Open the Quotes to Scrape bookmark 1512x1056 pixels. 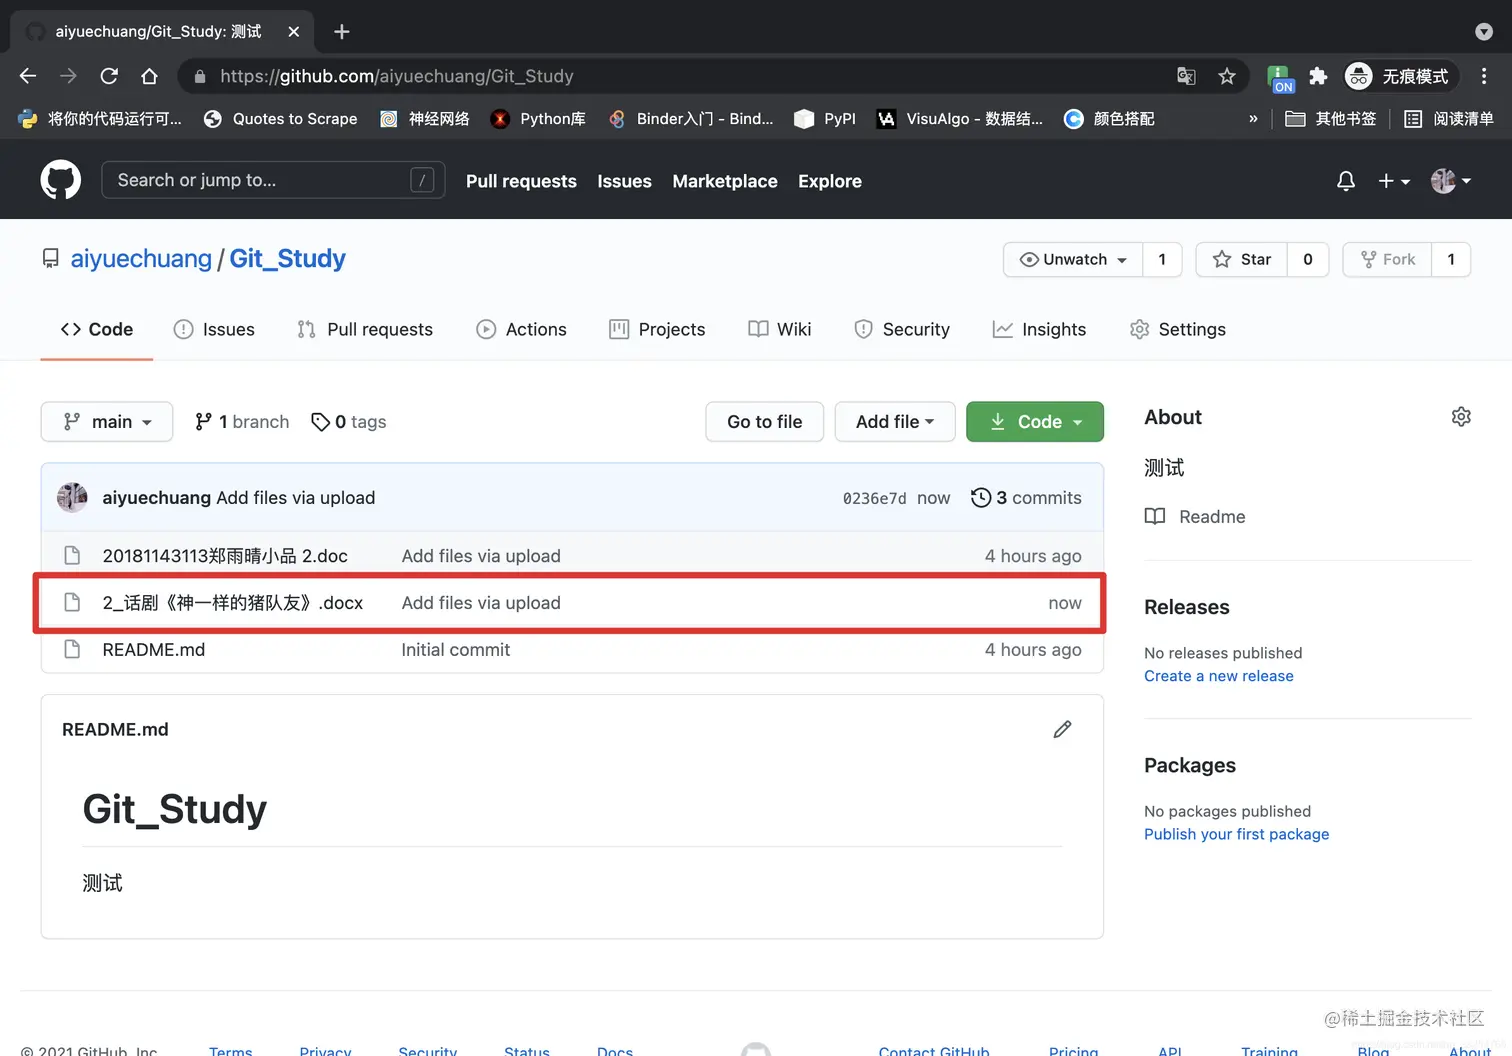click(280, 119)
